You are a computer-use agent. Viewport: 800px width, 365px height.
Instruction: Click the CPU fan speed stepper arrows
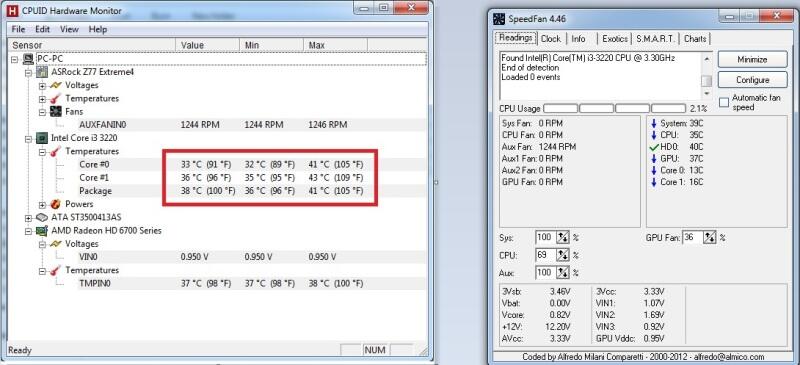click(562, 255)
